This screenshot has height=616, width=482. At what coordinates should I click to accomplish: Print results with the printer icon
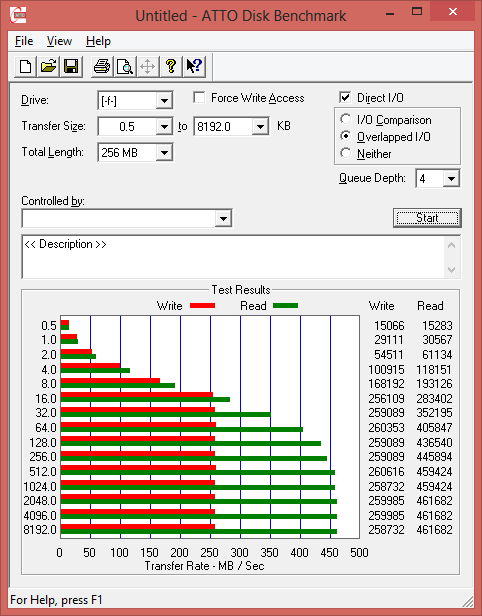(102, 66)
